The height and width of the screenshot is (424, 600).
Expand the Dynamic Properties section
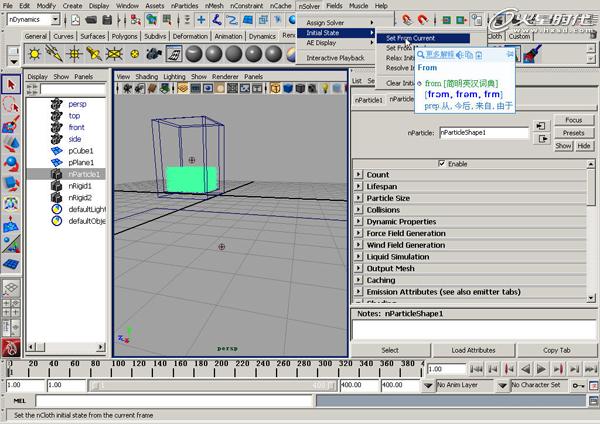tap(358, 221)
